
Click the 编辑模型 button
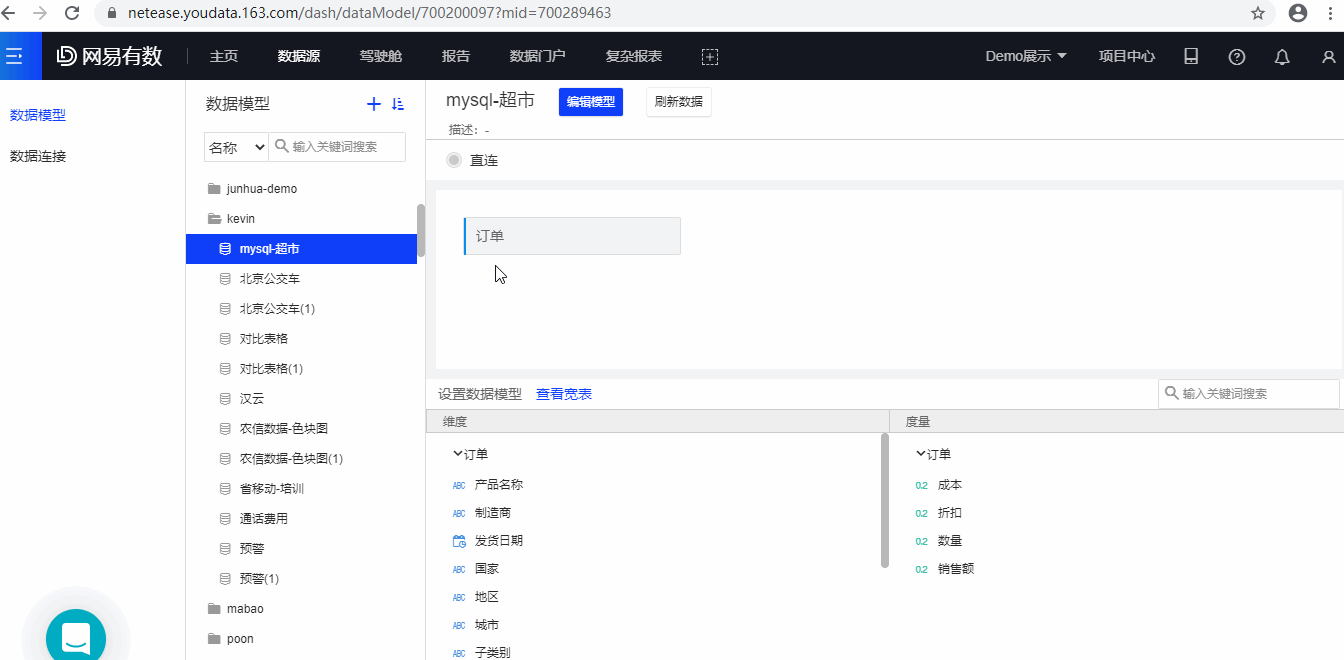point(590,102)
